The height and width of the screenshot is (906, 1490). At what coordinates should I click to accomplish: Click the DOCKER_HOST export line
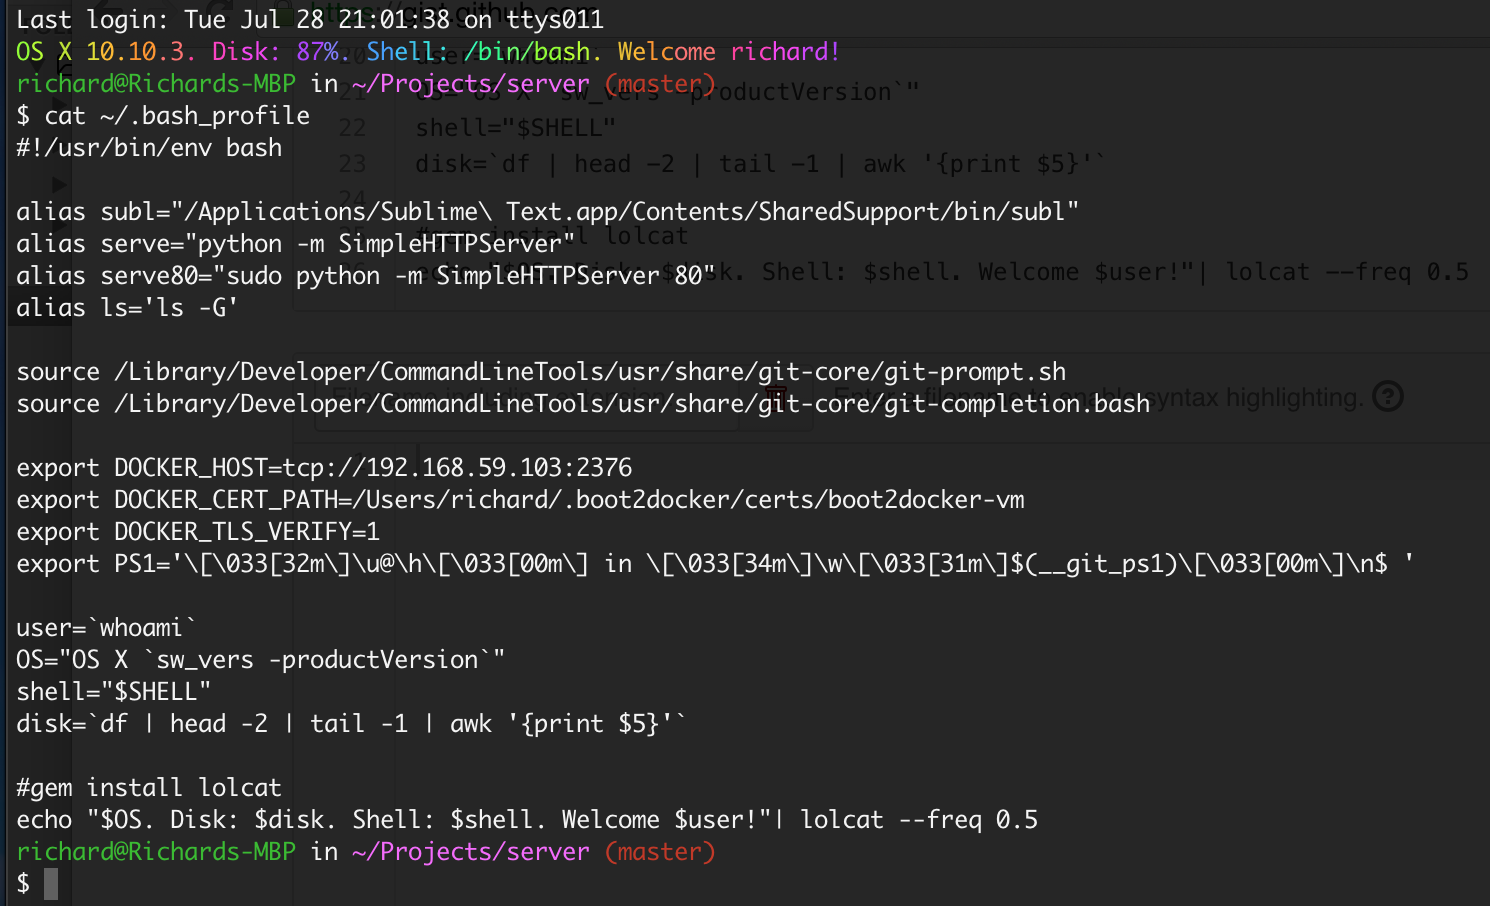324,468
